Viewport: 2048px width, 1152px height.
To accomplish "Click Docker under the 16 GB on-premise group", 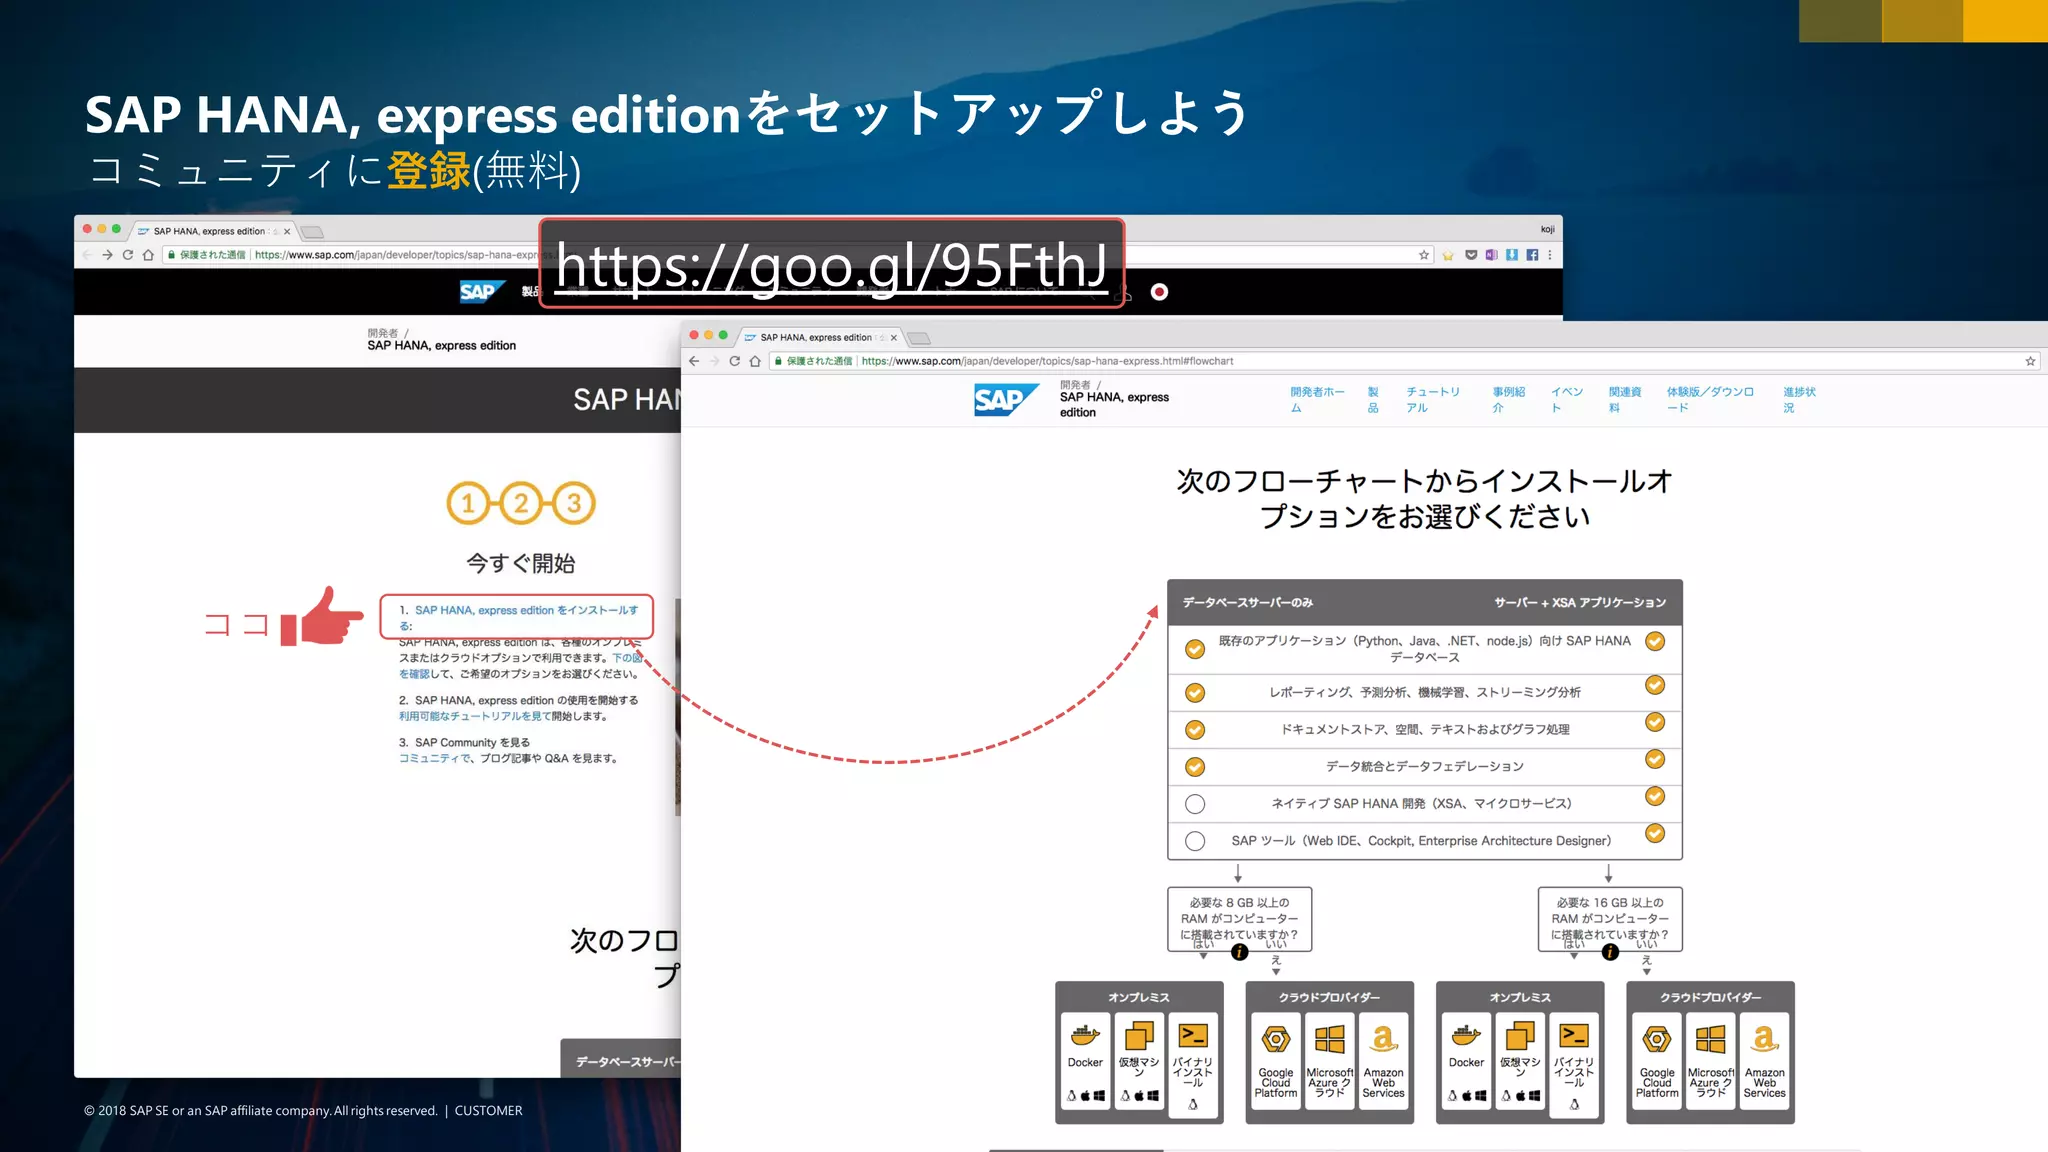I will click(1466, 1062).
